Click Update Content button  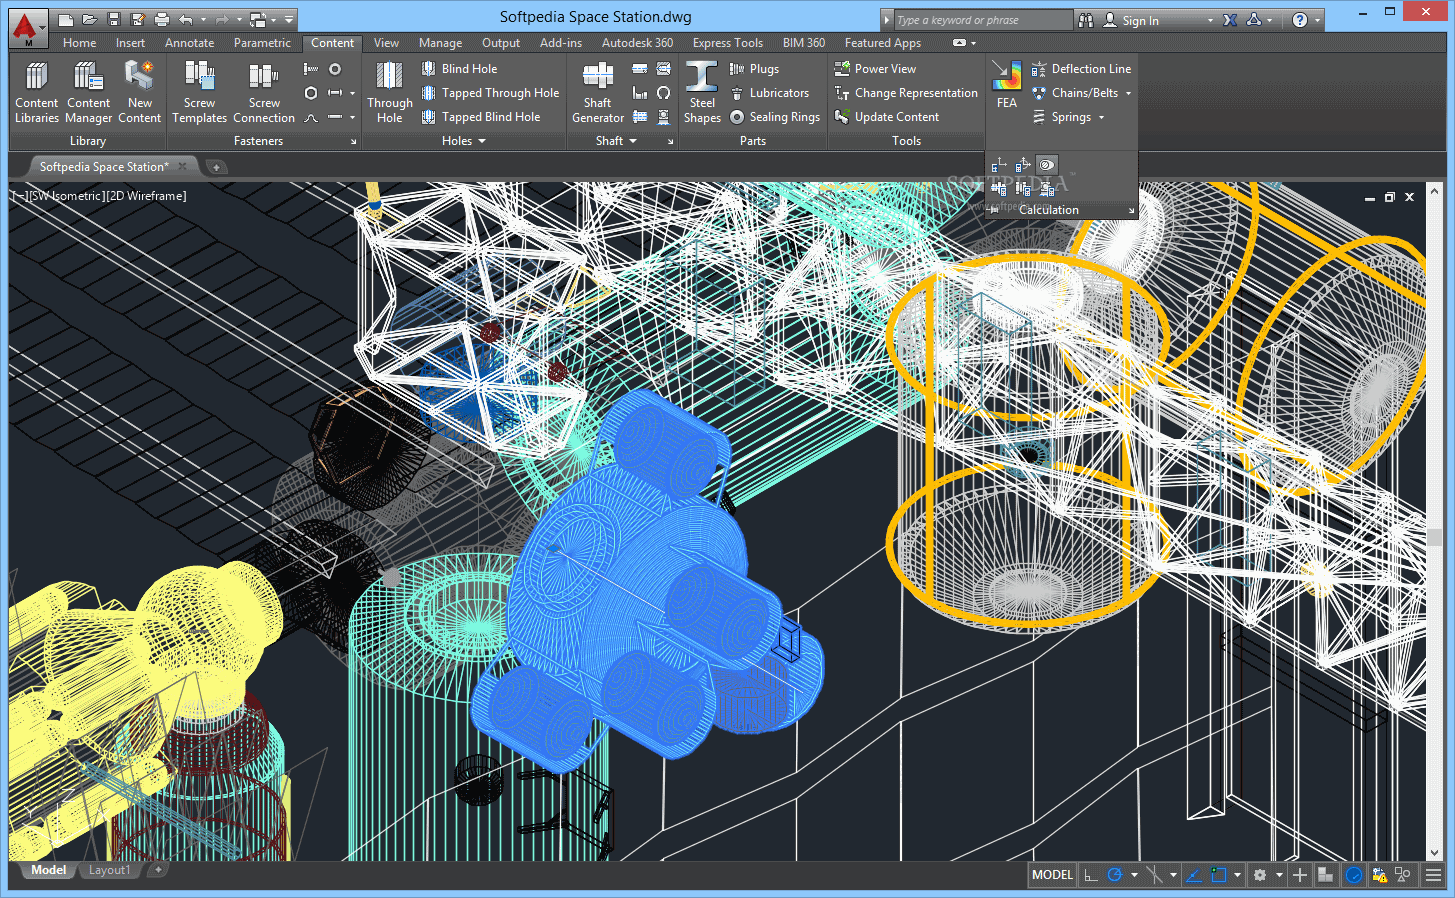click(x=886, y=117)
